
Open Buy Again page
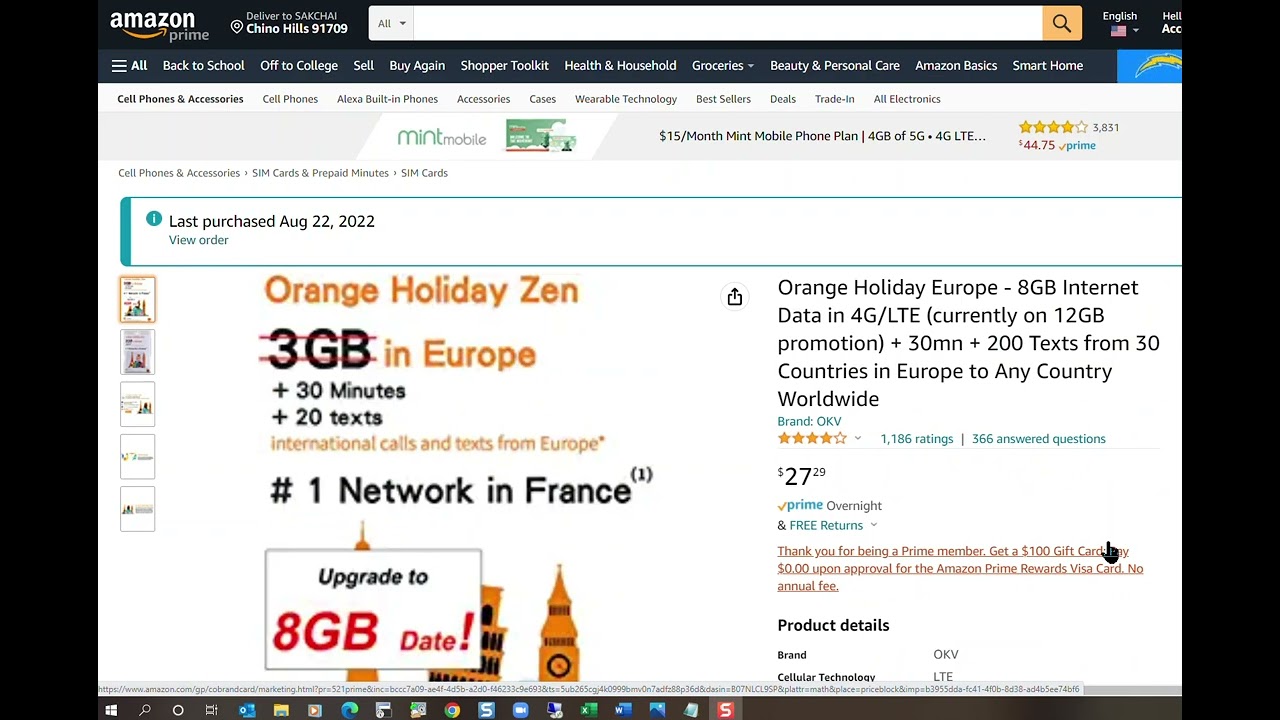417,66
